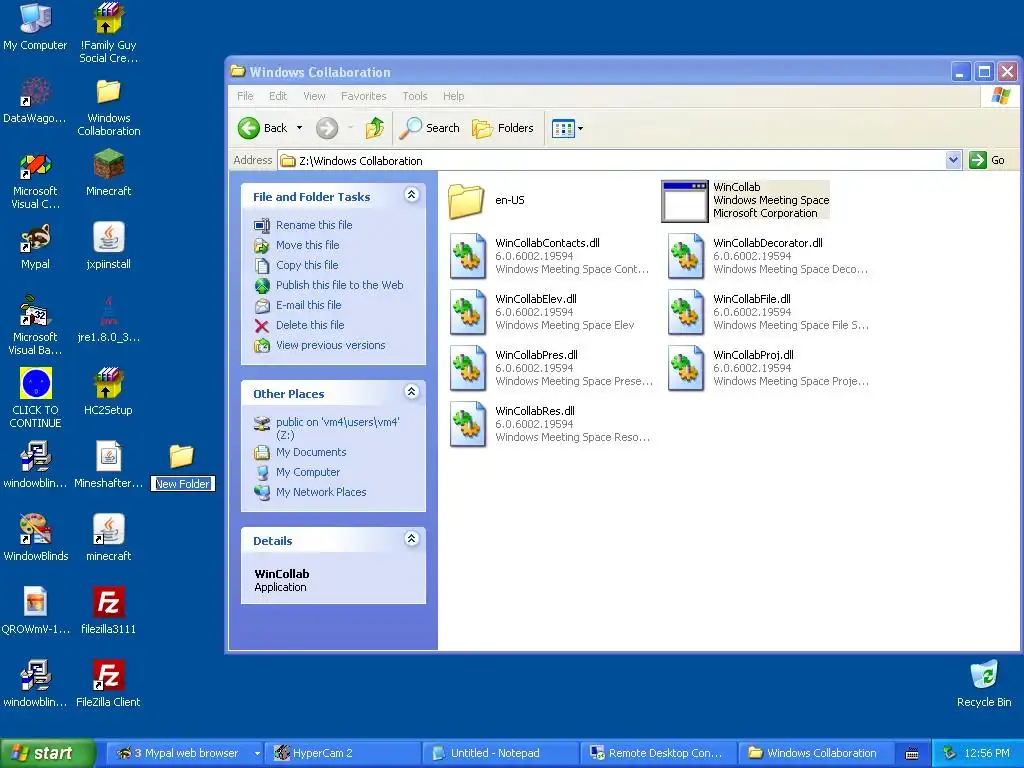Click Publish this file to the Web
The image size is (1024, 768).
click(x=340, y=285)
